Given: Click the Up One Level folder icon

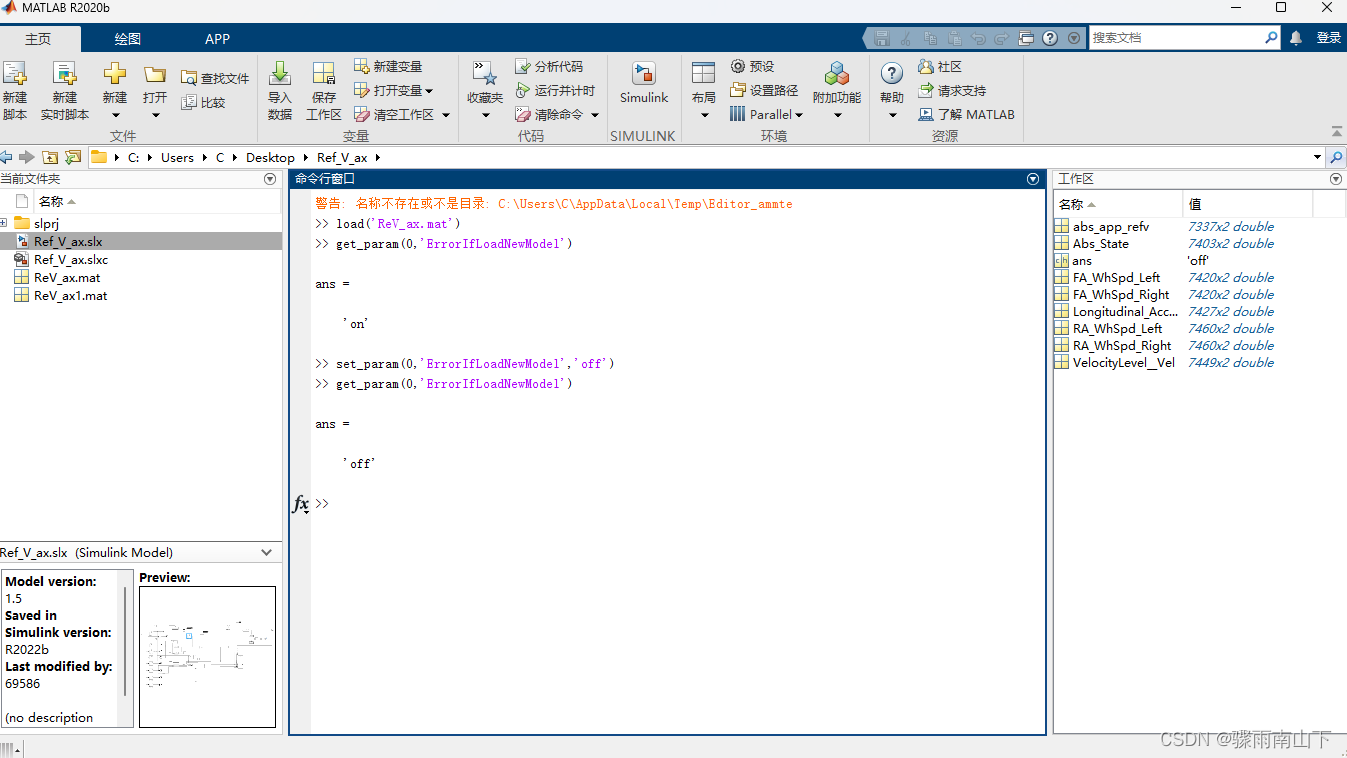Looking at the screenshot, I should 50,157.
